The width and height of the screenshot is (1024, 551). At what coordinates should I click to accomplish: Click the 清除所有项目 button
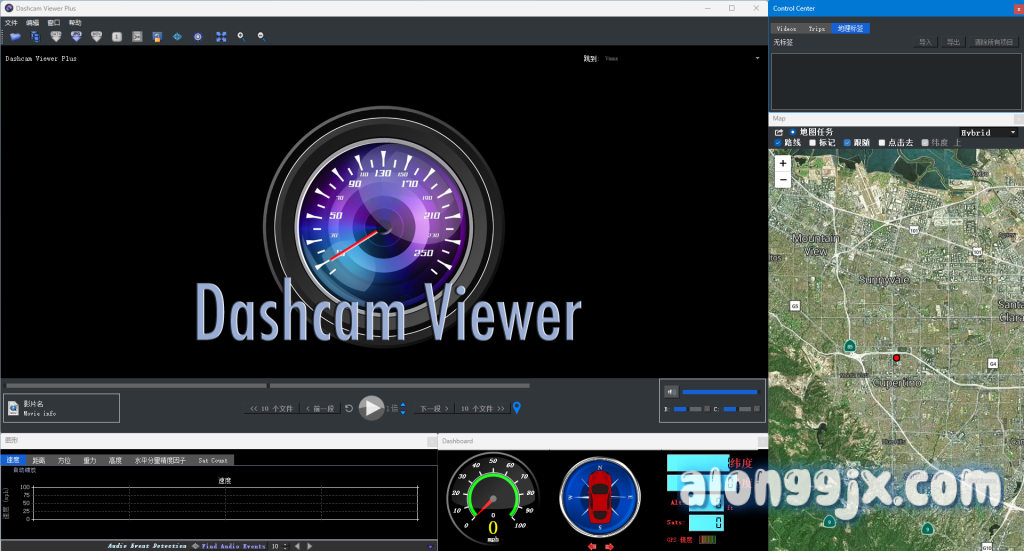pos(992,42)
